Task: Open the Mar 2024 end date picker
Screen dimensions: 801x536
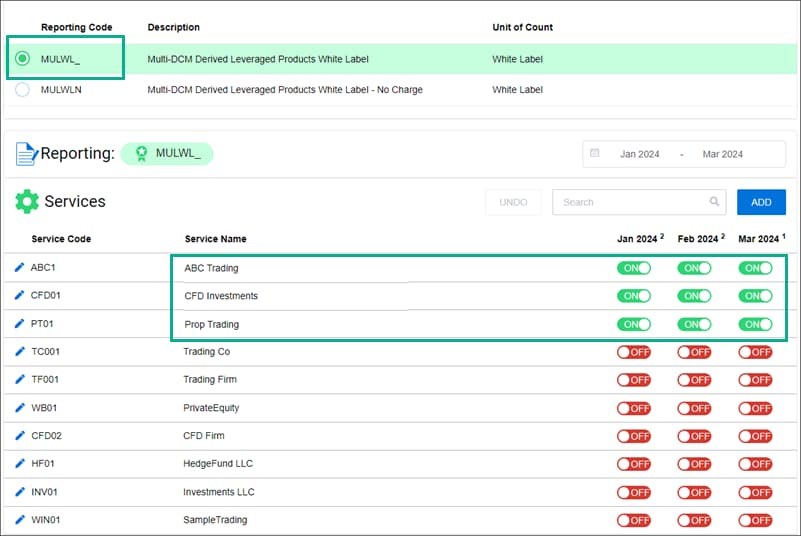Action: pos(722,154)
